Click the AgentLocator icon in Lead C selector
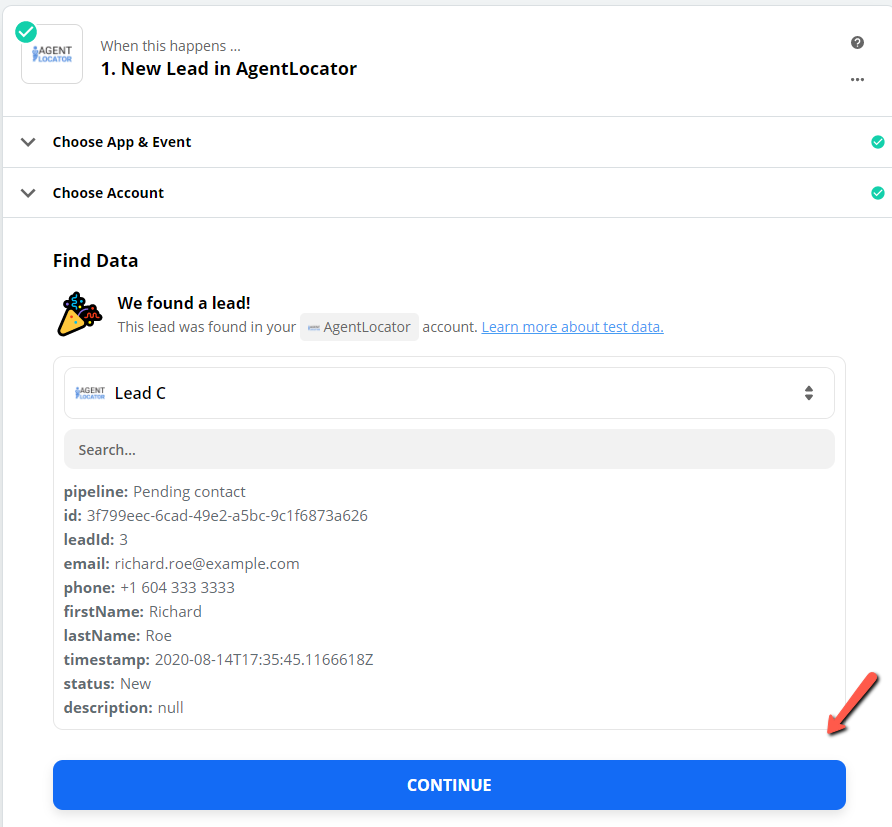 click(x=90, y=393)
